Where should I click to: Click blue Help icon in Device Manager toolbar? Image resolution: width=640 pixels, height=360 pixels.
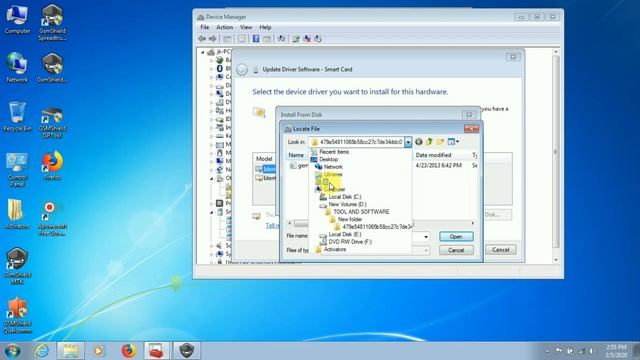point(256,39)
